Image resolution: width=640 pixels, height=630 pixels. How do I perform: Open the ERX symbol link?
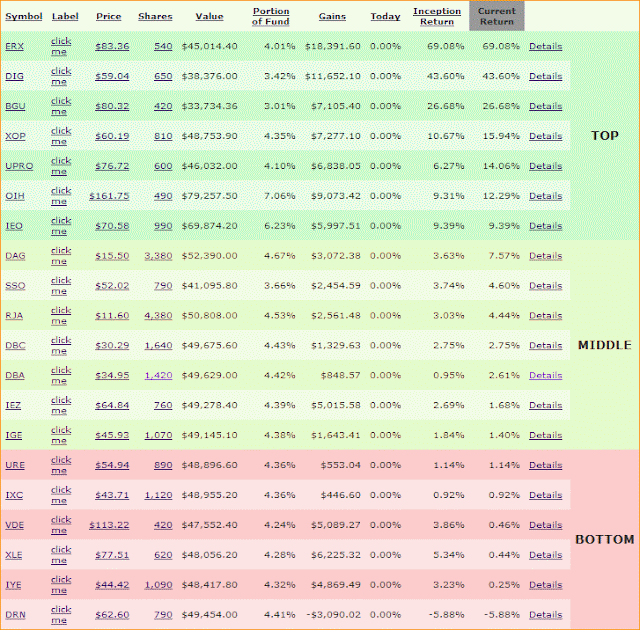pos(14,46)
